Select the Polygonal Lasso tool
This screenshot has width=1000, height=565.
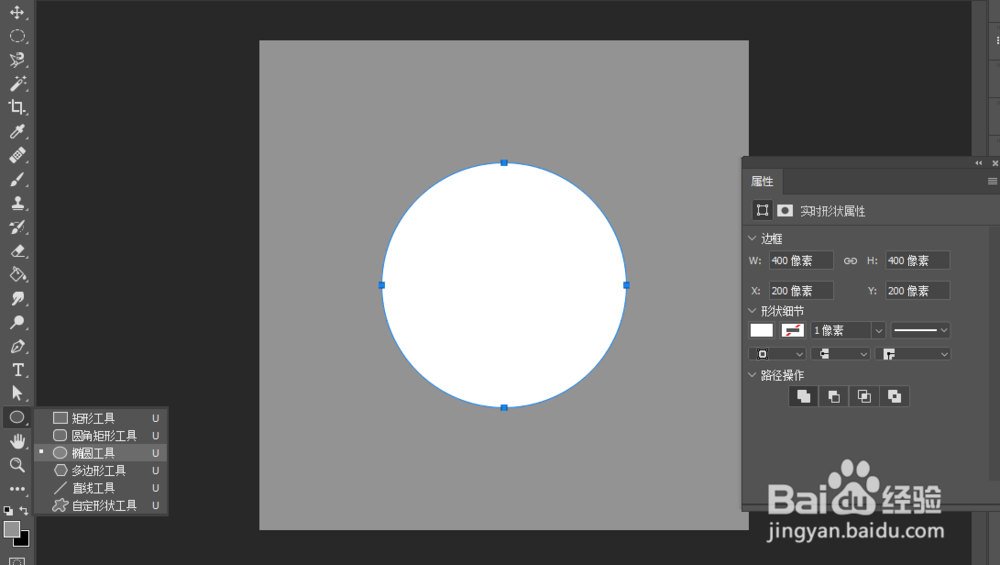[x=17, y=60]
